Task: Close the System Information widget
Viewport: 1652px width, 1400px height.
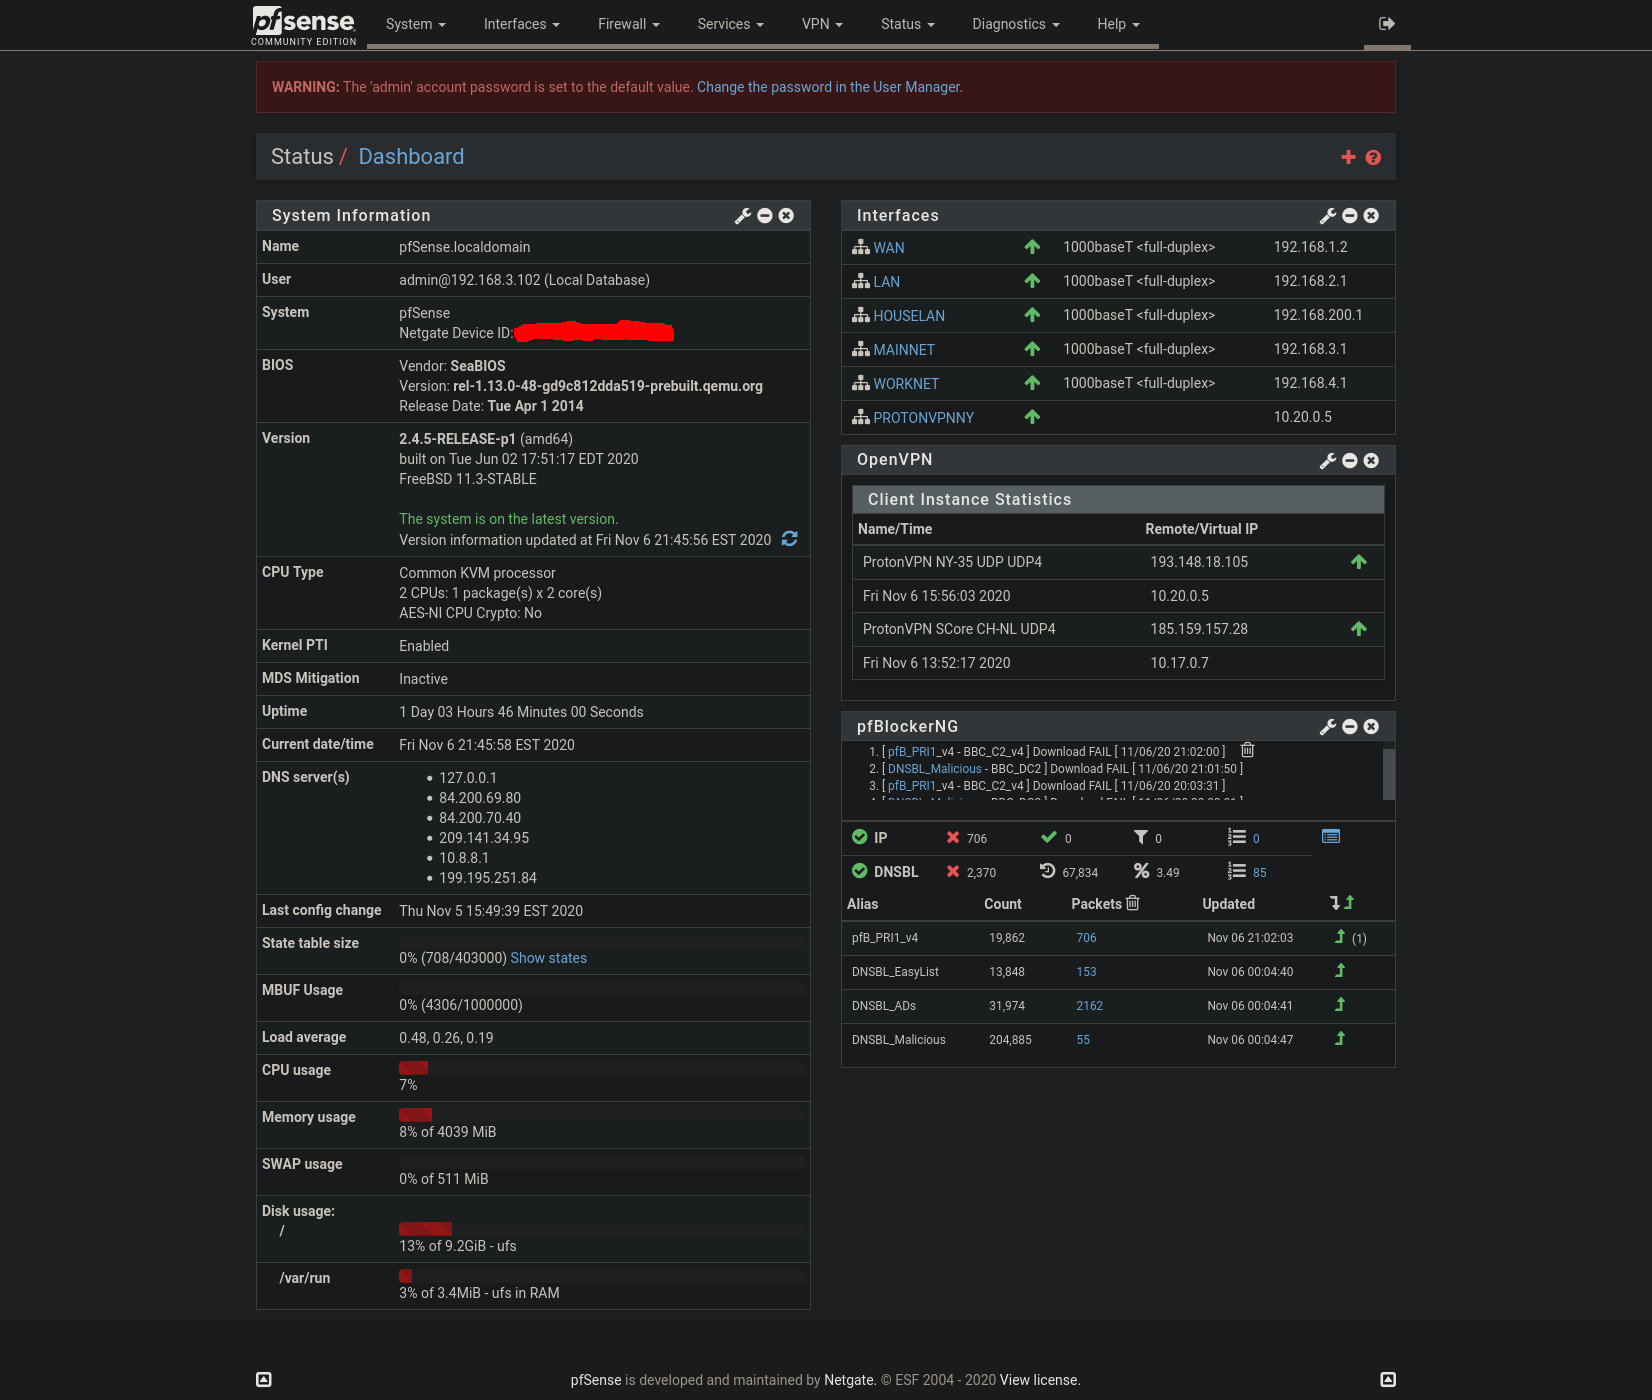Action: click(786, 216)
